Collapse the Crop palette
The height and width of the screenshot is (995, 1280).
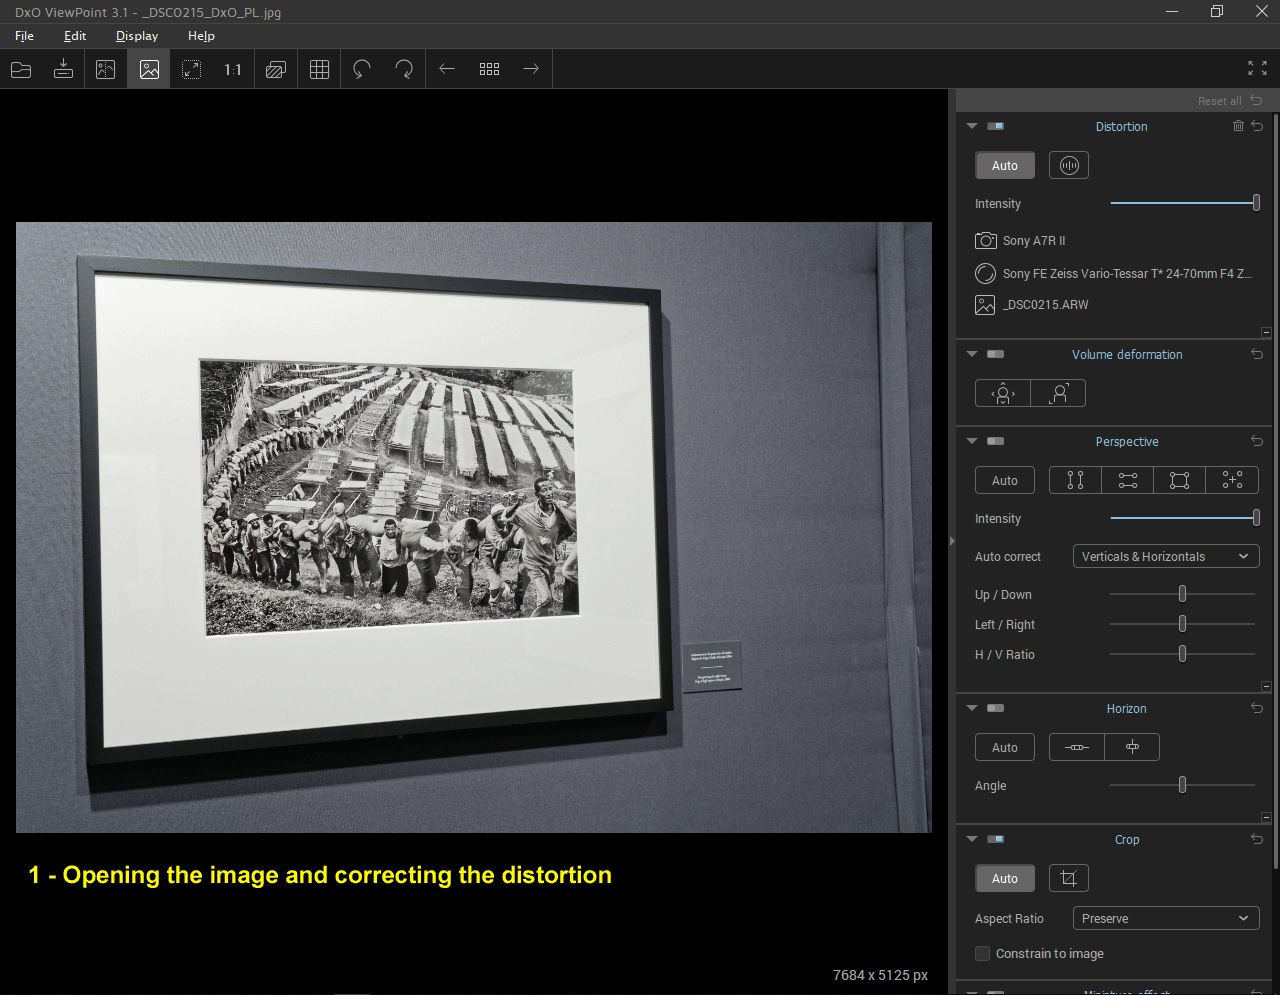tap(971, 839)
